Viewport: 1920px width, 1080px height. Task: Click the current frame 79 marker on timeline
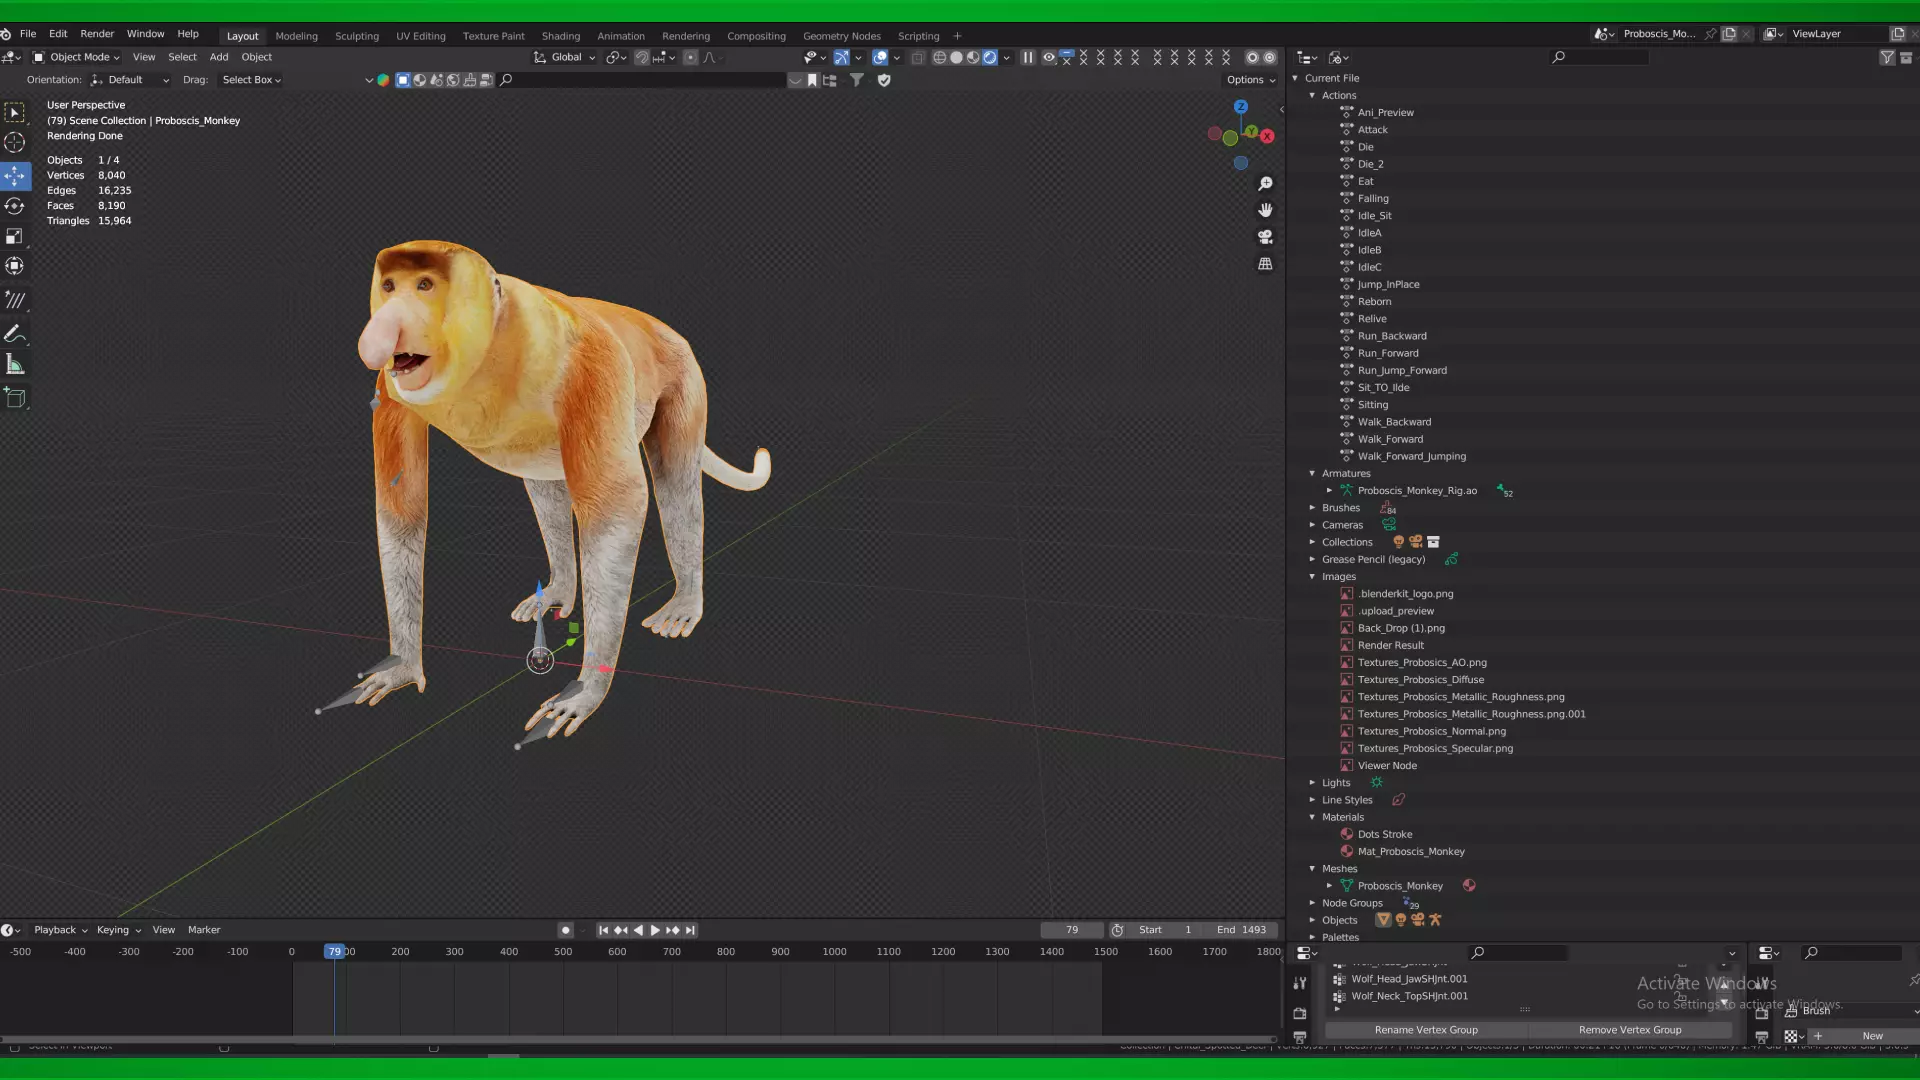pyautogui.click(x=334, y=952)
